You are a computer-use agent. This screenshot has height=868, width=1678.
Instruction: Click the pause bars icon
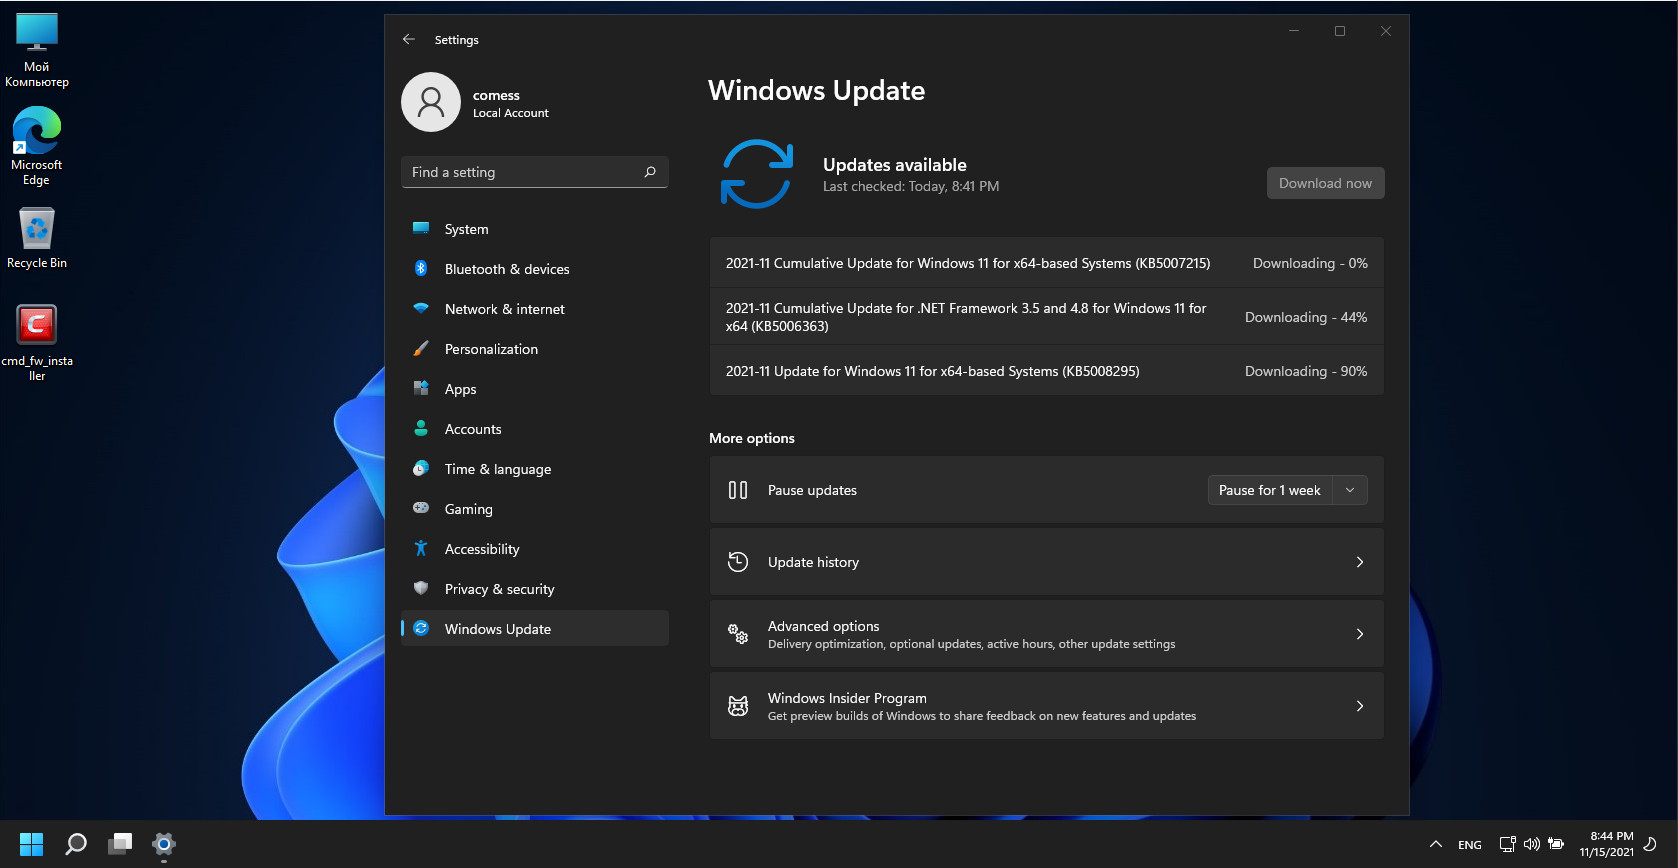point(738,490)
